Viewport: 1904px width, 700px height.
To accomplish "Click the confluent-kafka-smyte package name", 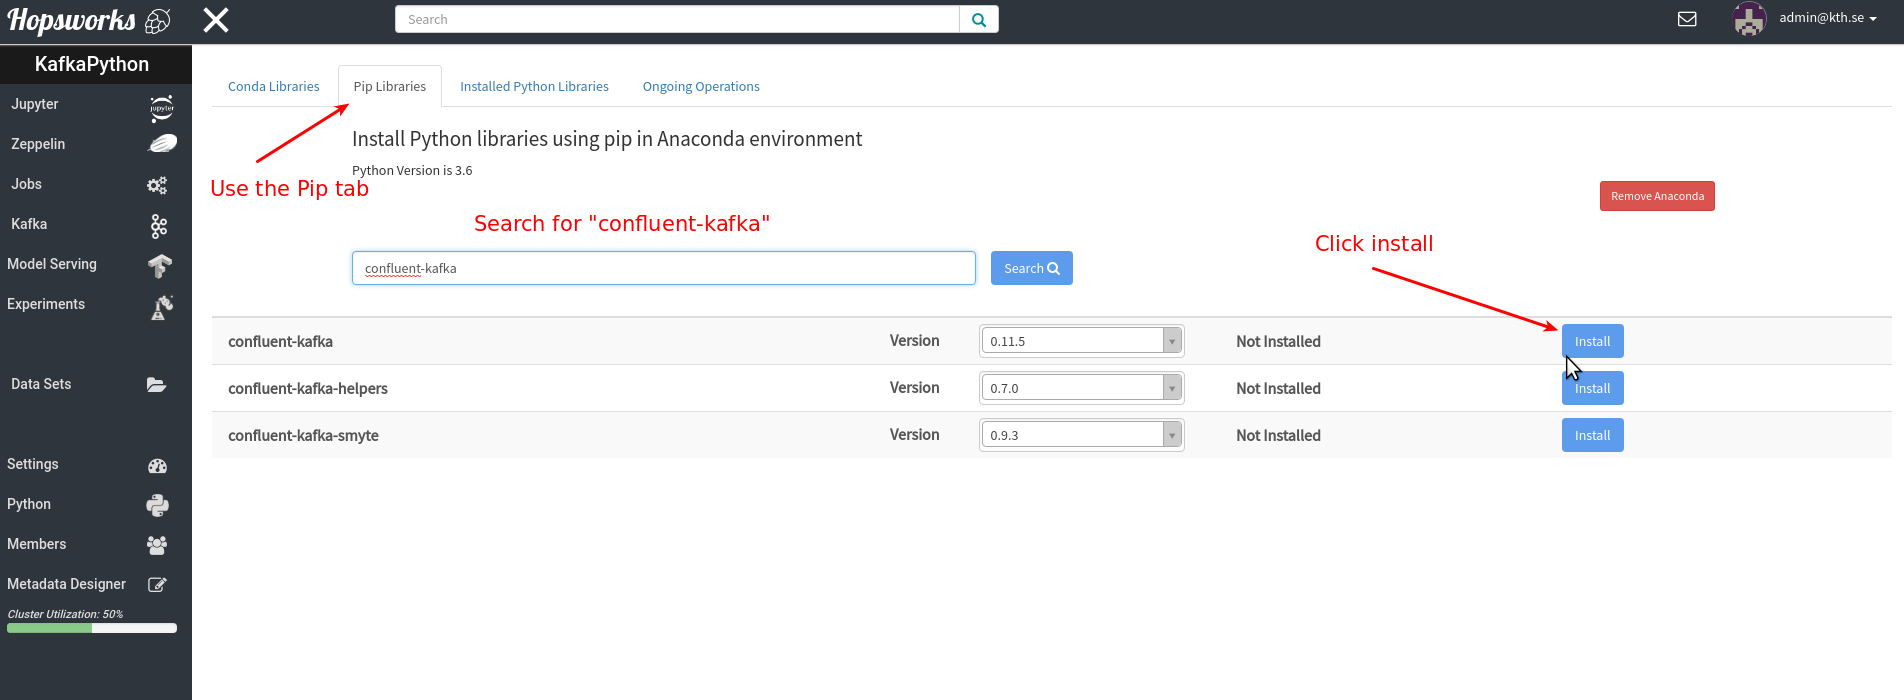I will 303,435.
